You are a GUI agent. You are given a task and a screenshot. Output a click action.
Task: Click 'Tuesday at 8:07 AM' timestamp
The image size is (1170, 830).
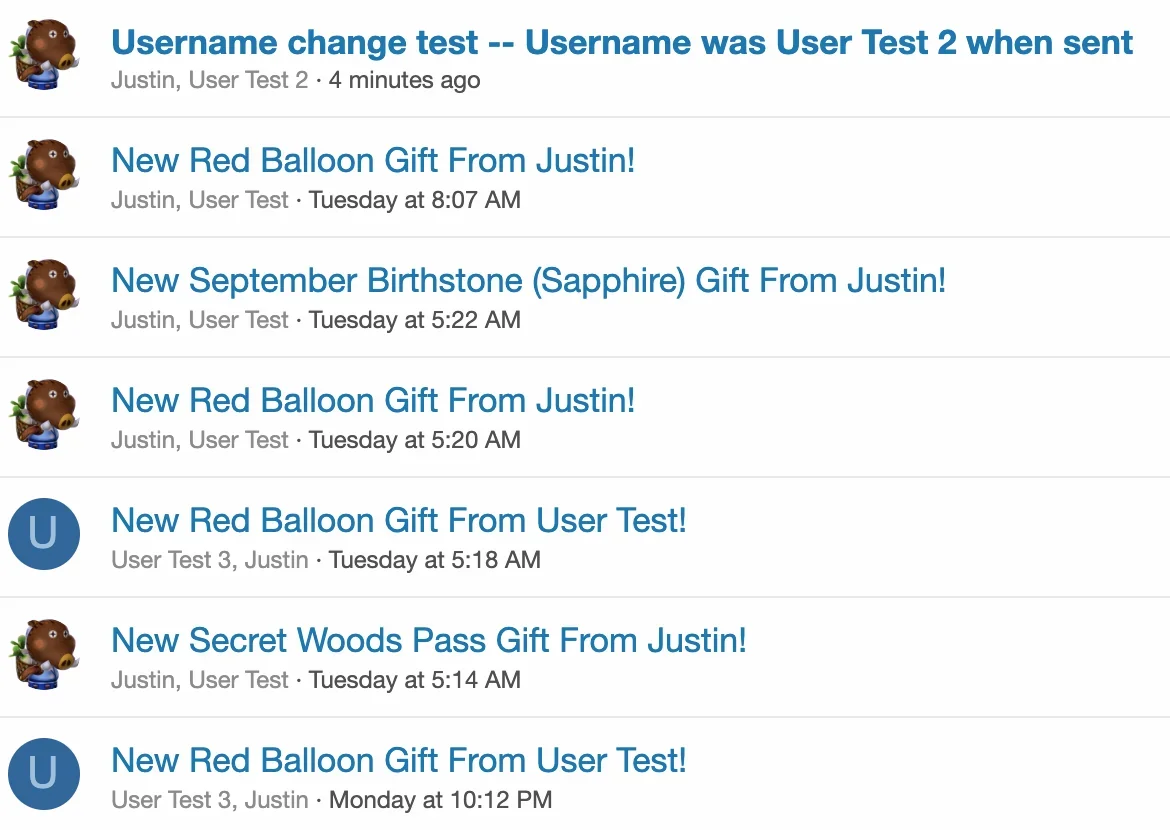click(415, 200)
